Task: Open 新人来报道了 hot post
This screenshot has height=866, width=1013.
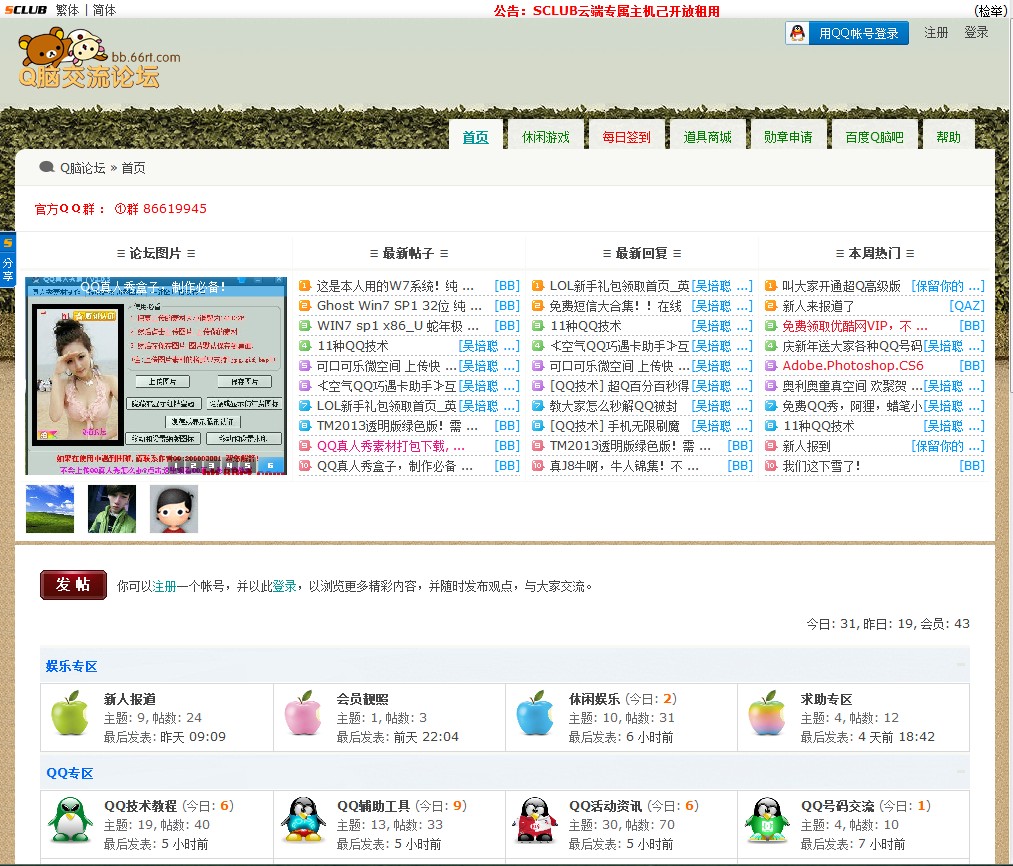Action: 819,306
